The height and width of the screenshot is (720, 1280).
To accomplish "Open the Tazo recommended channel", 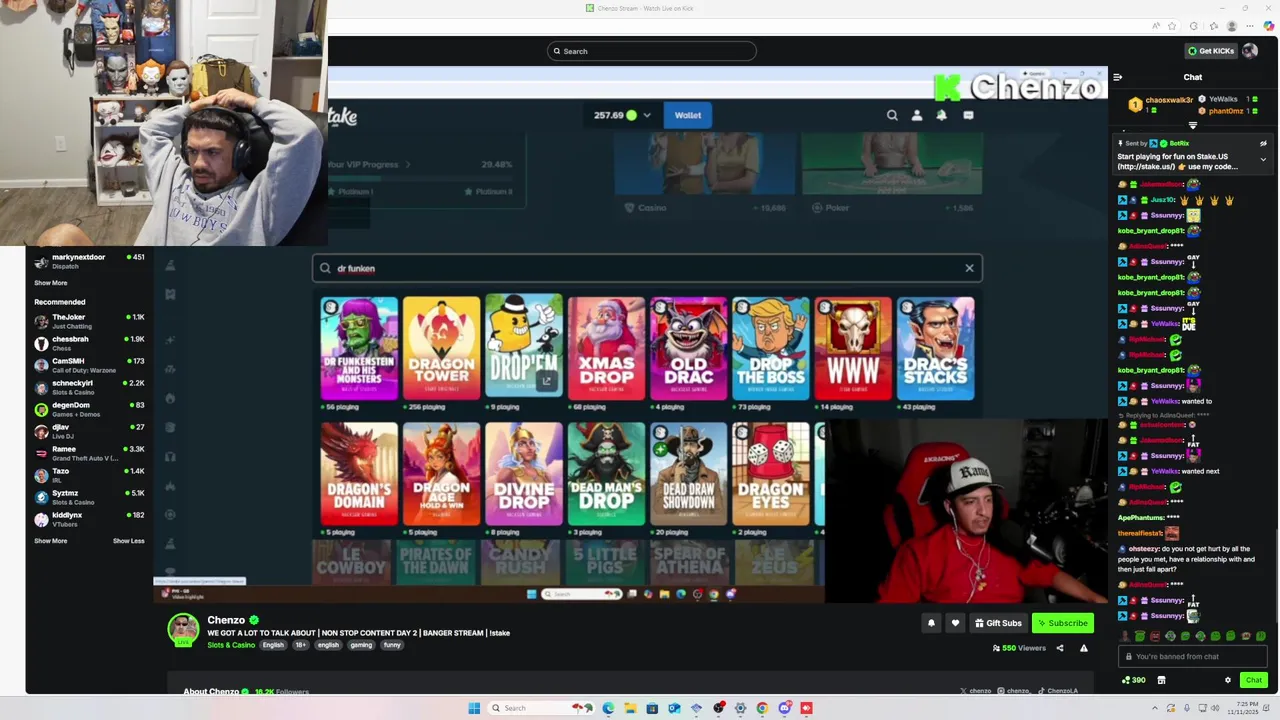I will [x=89, y=475].
